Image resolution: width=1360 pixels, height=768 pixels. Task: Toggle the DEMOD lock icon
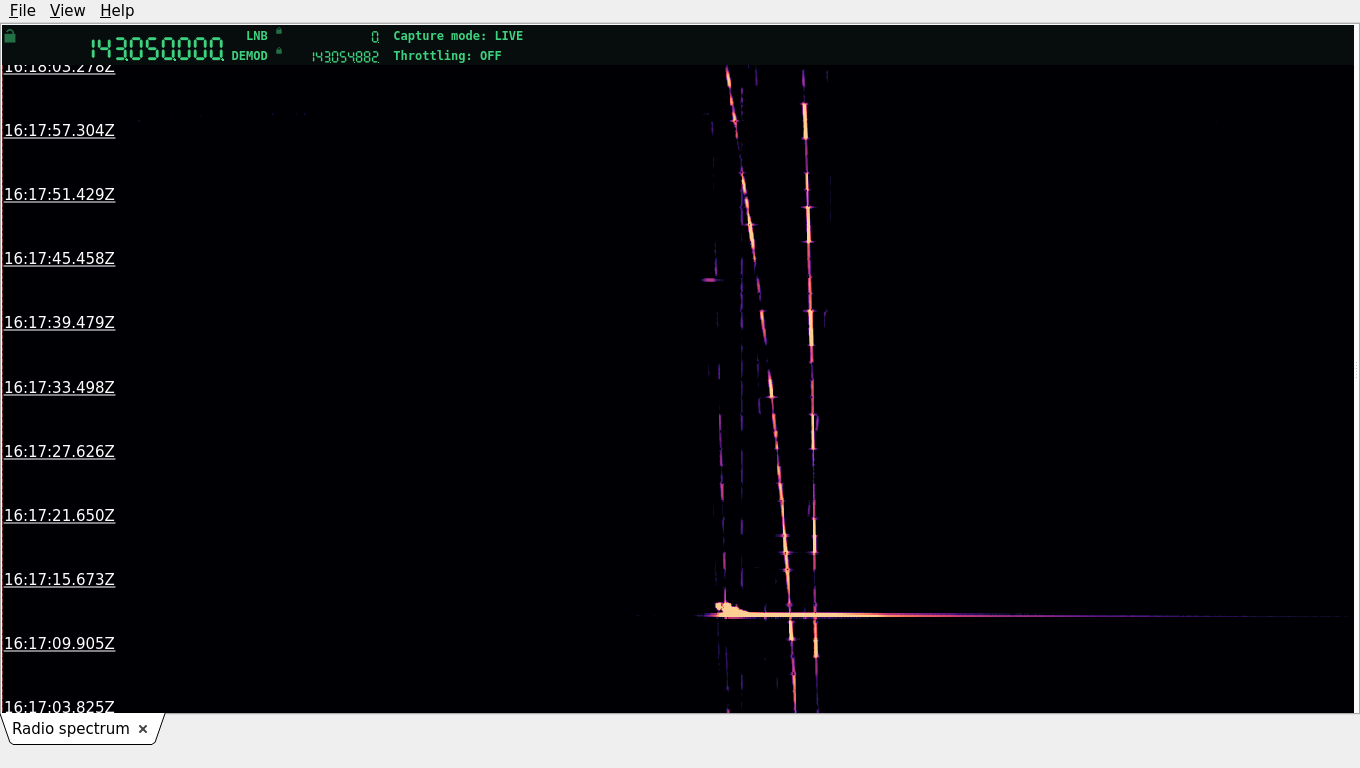click(279, 51)
